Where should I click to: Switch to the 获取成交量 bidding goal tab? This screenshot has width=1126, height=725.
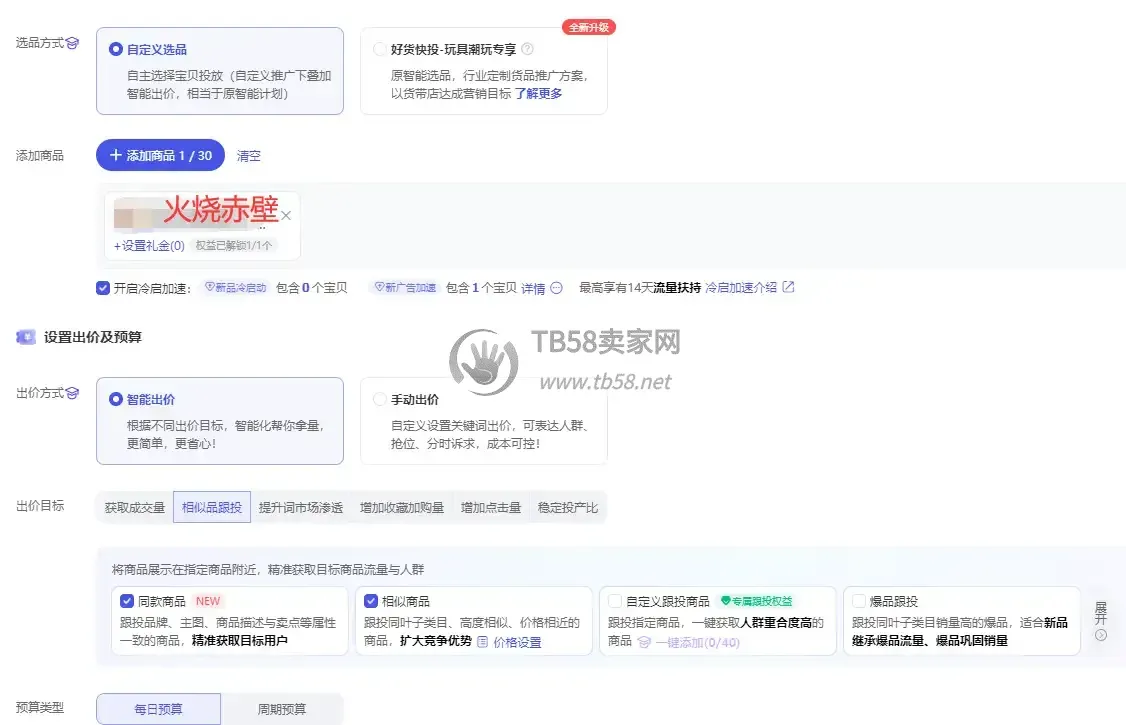click(x=135, y=508)
